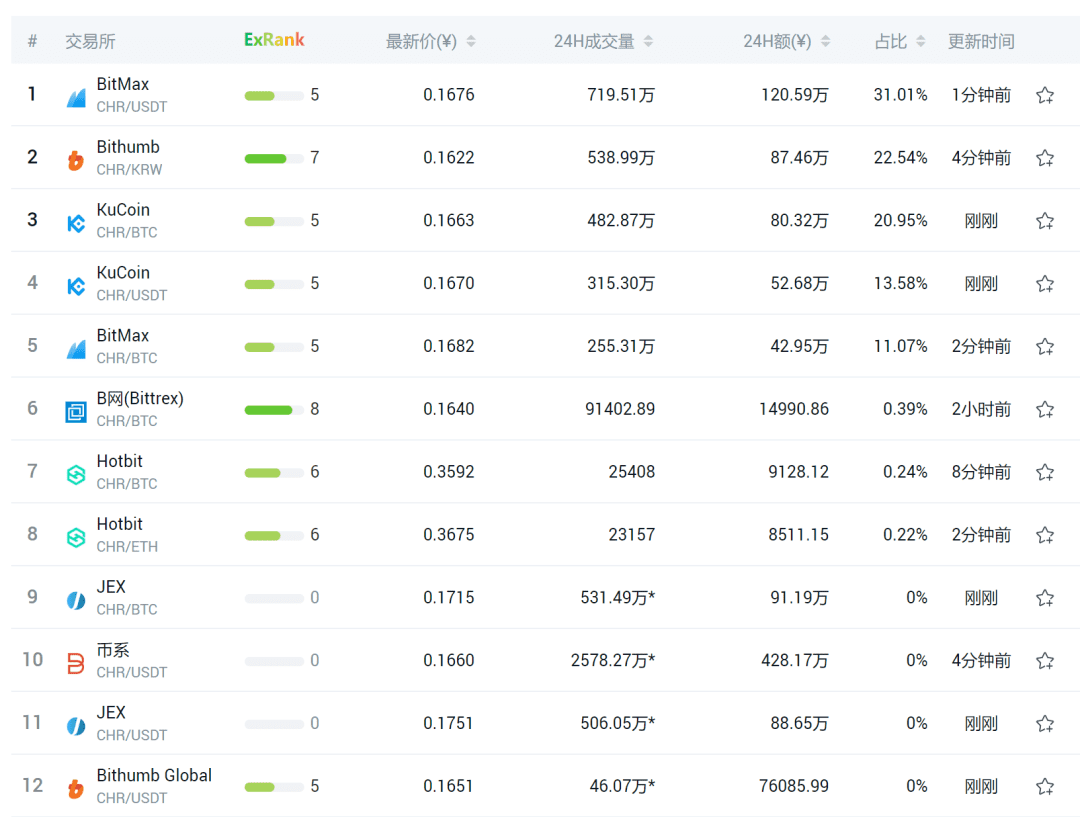Click the # column header

32,41
